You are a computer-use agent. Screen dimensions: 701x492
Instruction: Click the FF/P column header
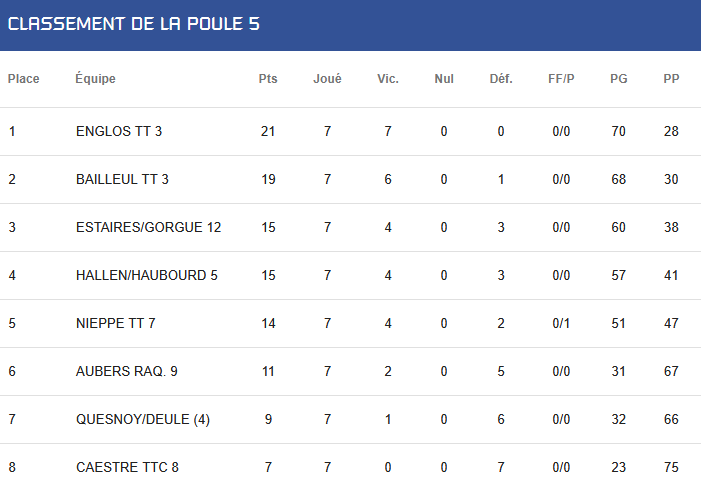(x=561, y=79)
